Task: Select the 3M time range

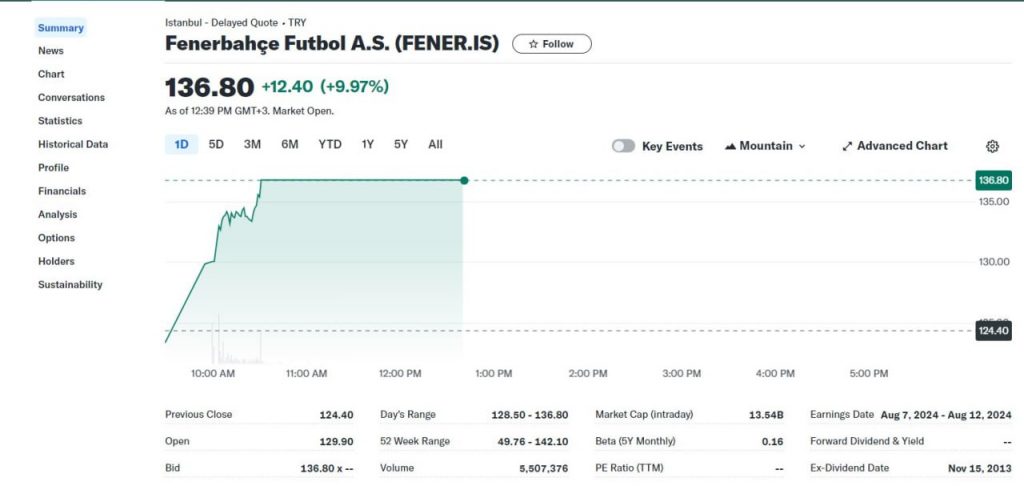Action: [x=252, y=145]
